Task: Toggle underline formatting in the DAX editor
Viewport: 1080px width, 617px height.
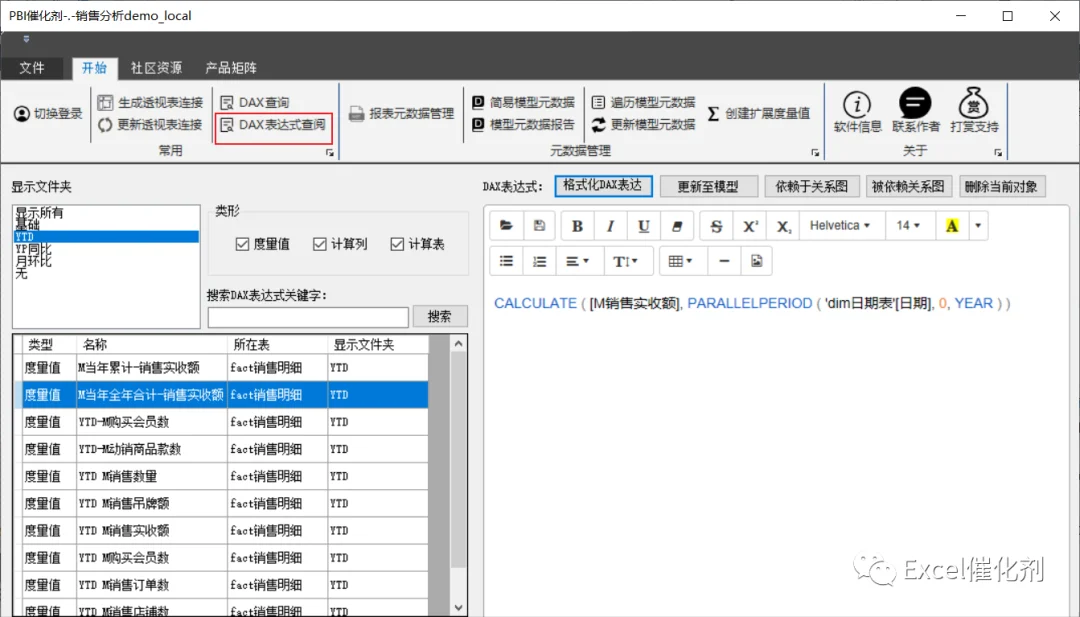Action: [643, 226]
